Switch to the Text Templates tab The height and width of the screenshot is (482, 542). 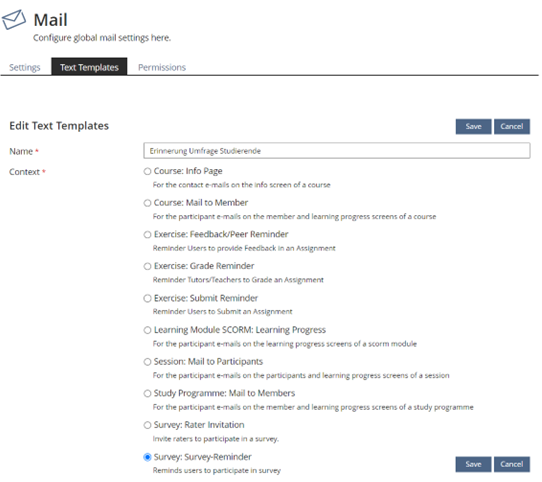[89, 67]
